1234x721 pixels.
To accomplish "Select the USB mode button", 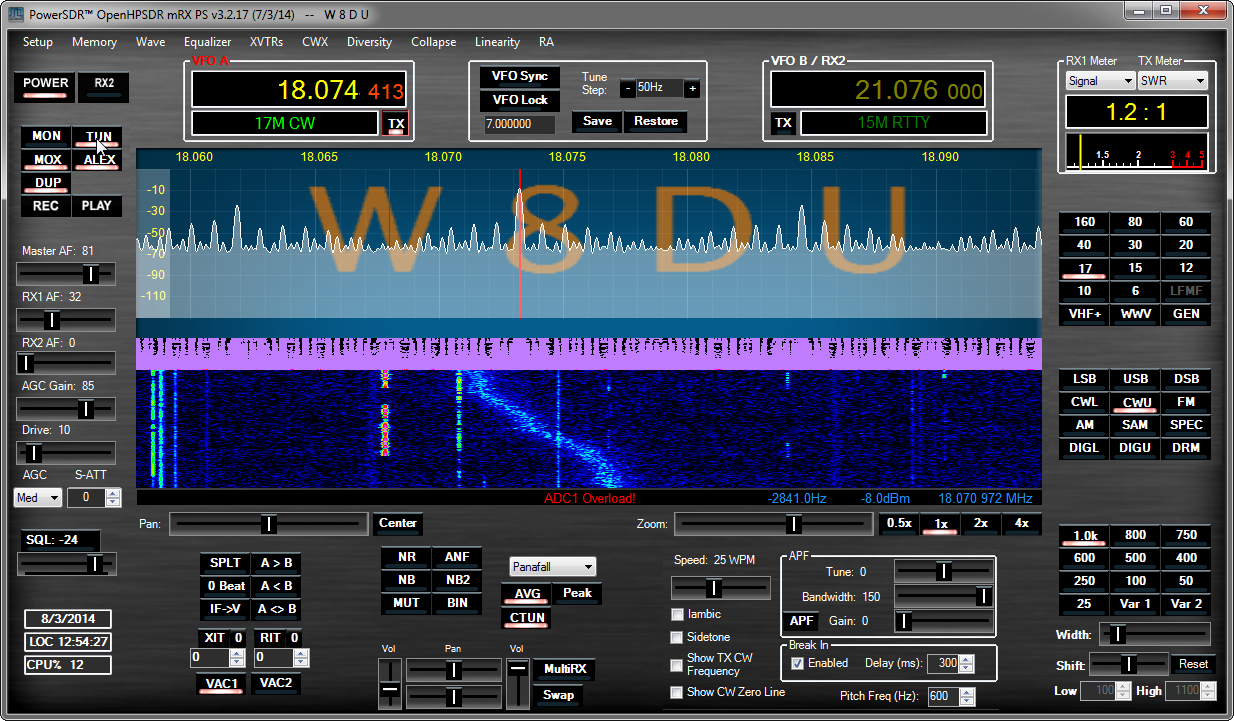I will click(1135, 379).
